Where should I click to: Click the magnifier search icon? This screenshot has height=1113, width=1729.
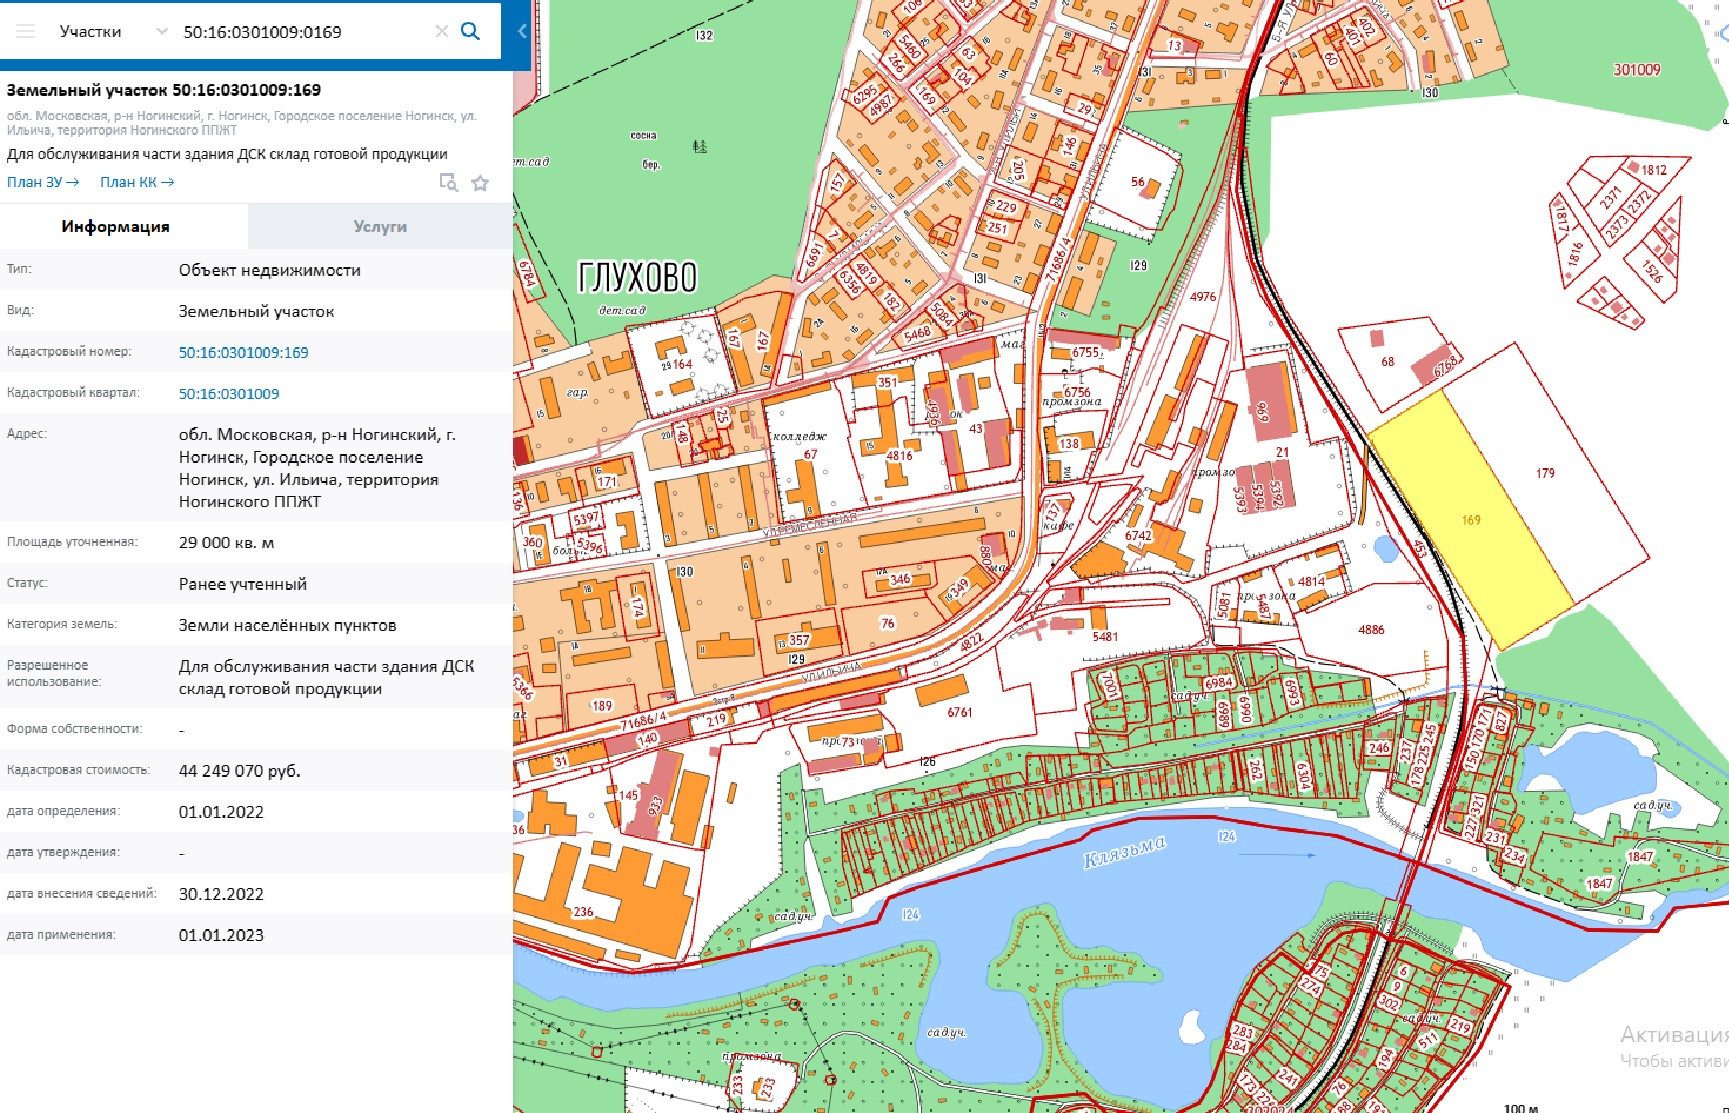470,31
